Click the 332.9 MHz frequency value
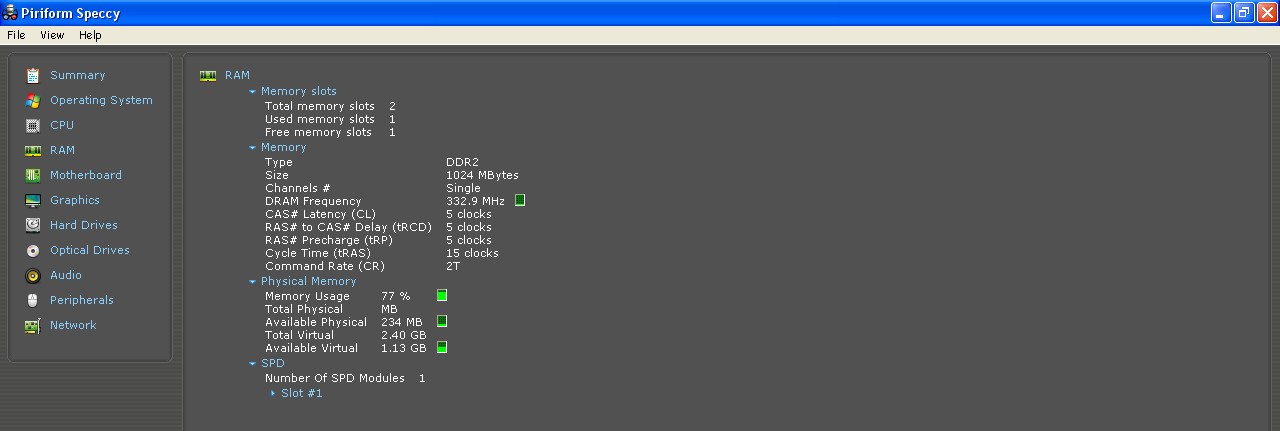 (475, 201)
